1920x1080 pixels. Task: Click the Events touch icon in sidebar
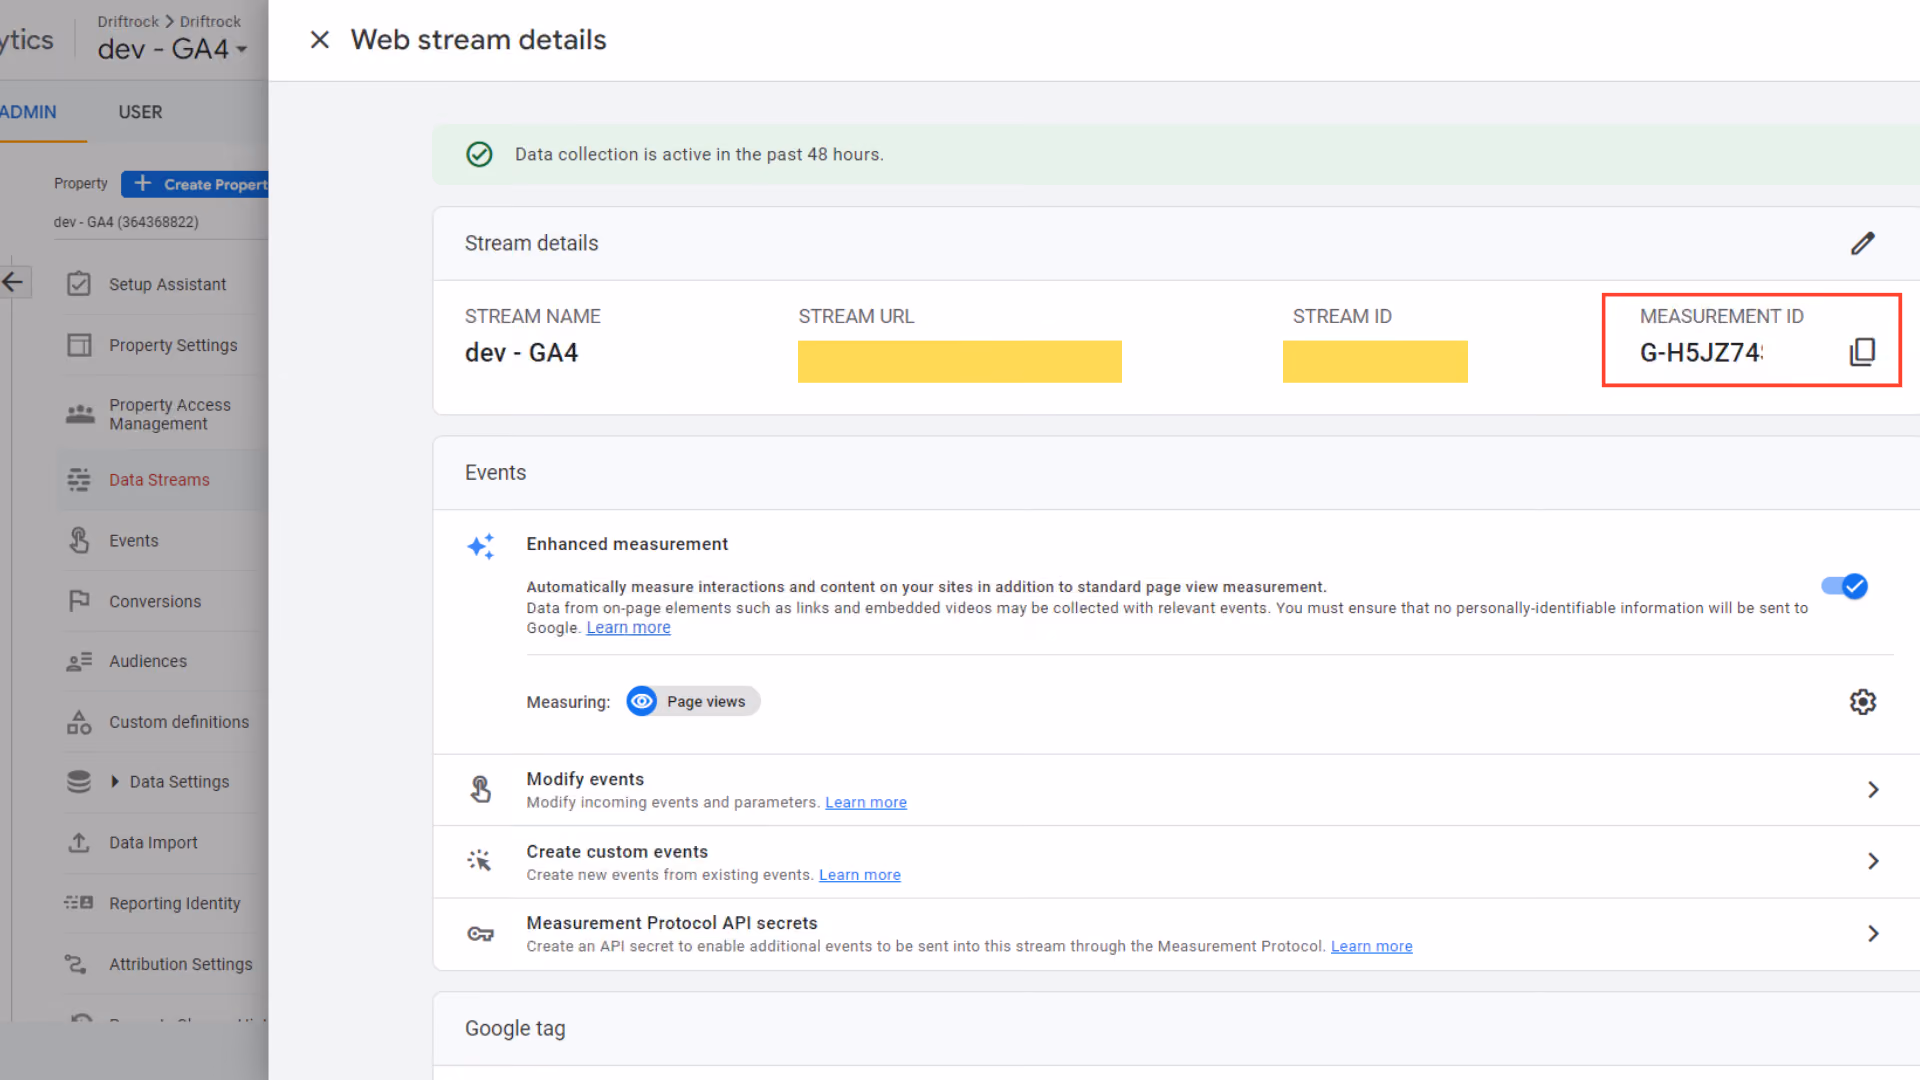79,541
